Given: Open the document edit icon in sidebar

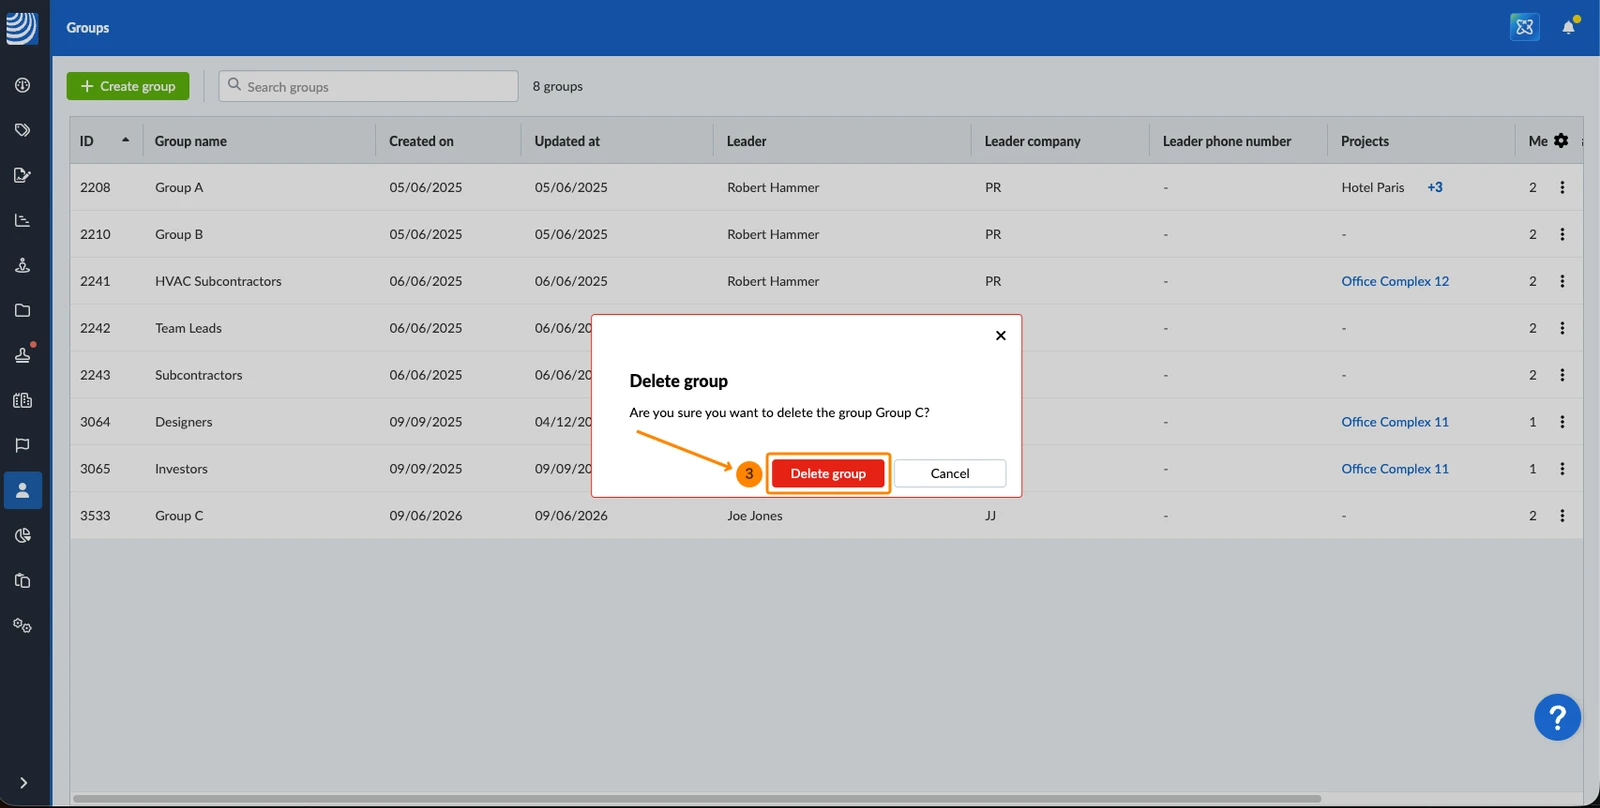Looking at the screenshot, I should (x=22, y=175).
